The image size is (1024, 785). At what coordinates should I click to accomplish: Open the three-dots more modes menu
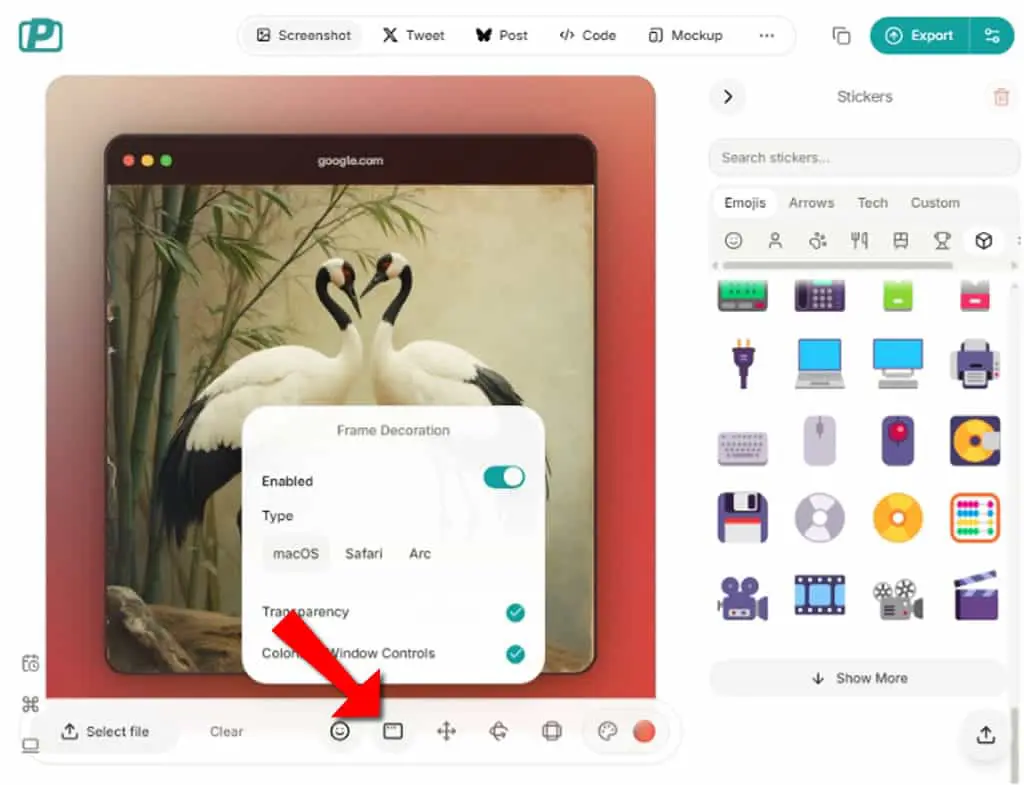(x=767, y=35)
